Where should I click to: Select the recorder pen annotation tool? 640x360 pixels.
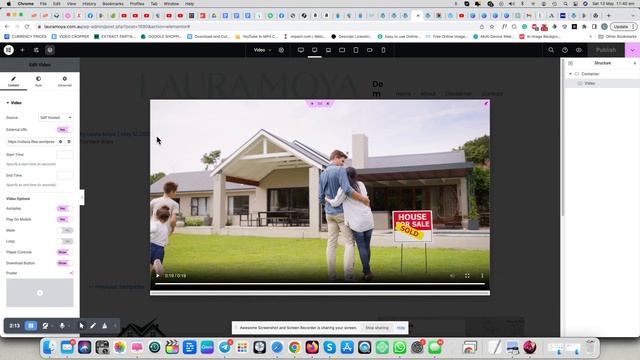(x=93, y=326)
